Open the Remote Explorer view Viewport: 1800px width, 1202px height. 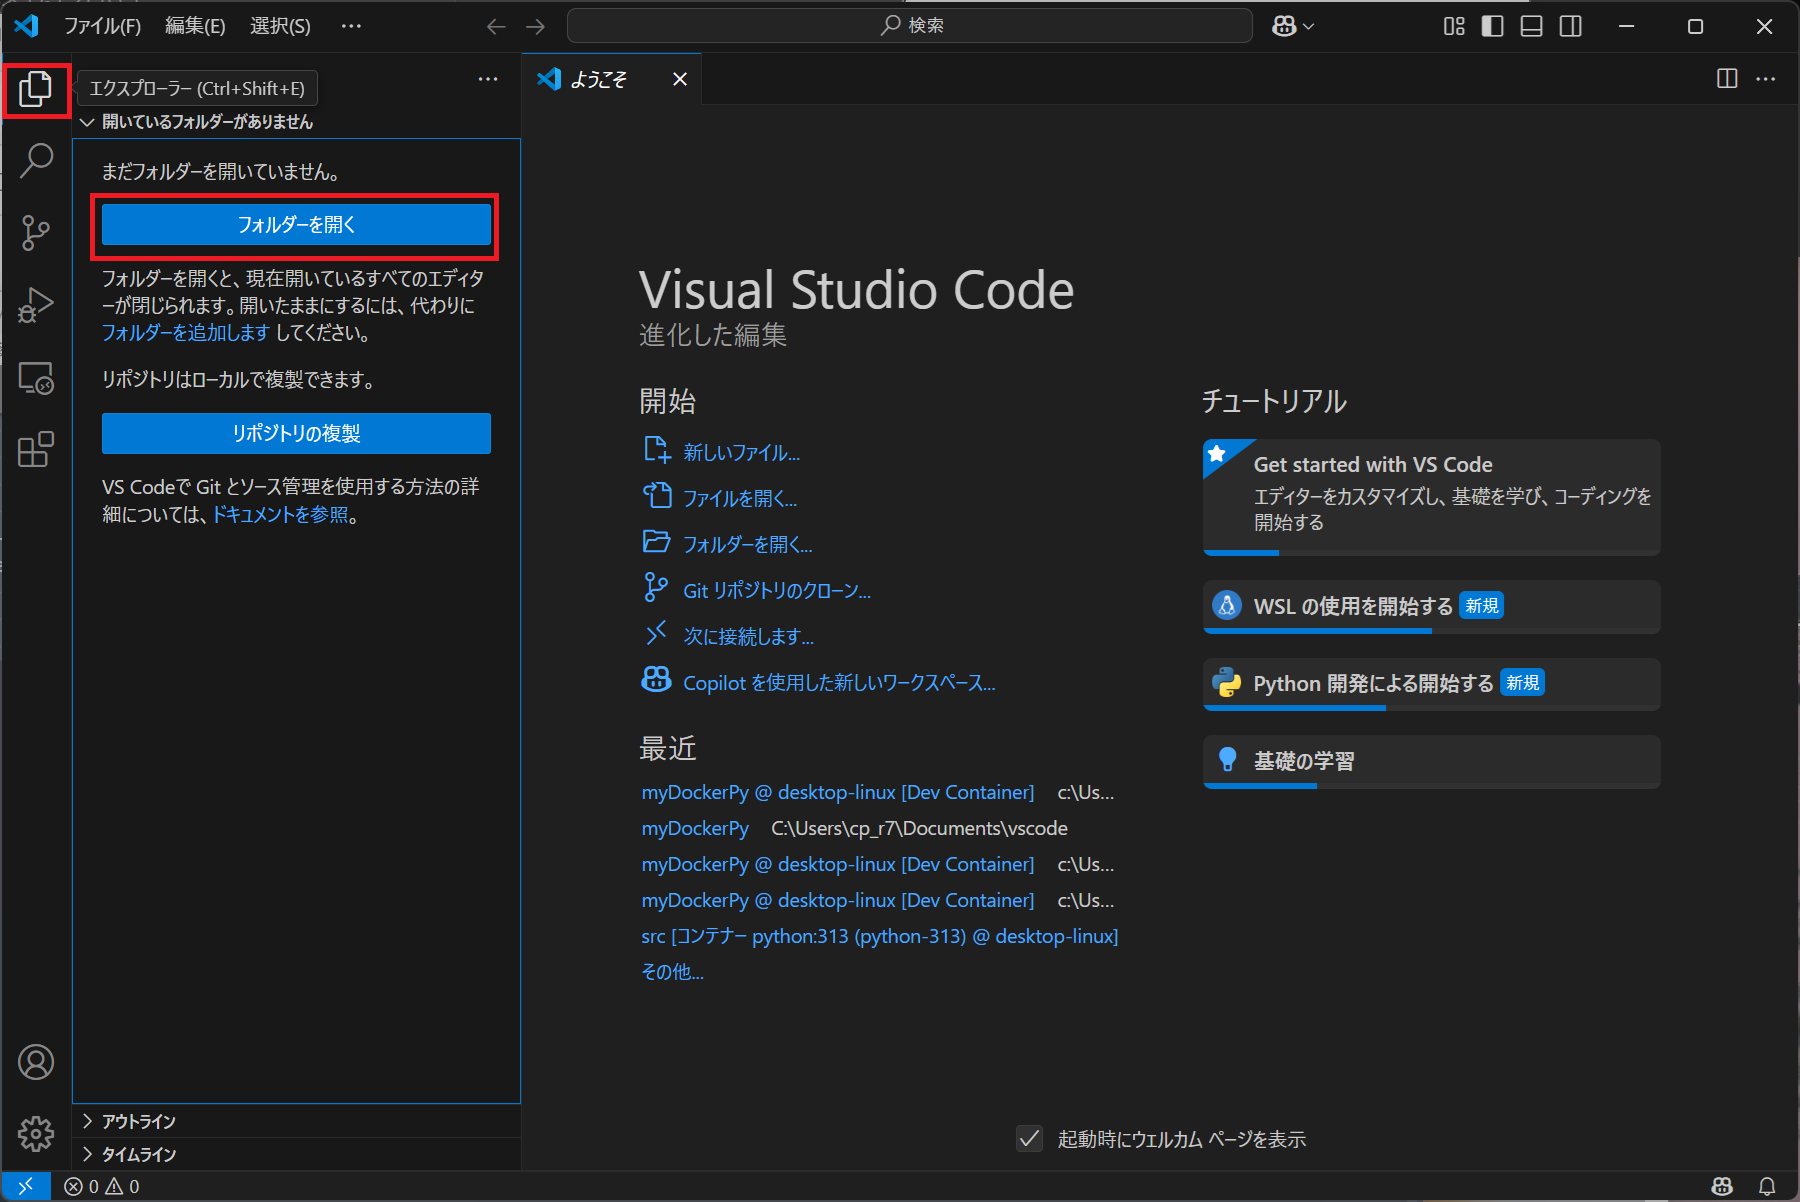[x=36, y=378]
